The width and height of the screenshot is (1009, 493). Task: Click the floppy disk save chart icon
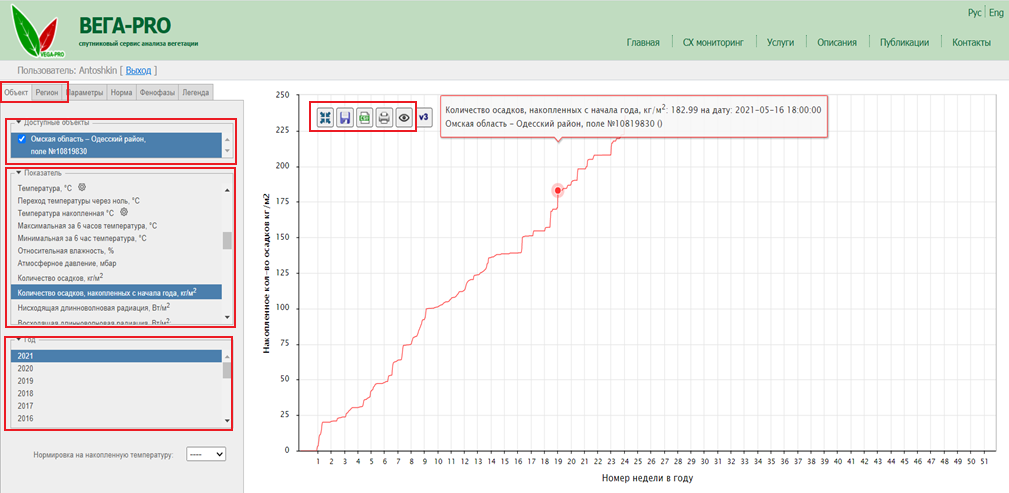point(345,117)
